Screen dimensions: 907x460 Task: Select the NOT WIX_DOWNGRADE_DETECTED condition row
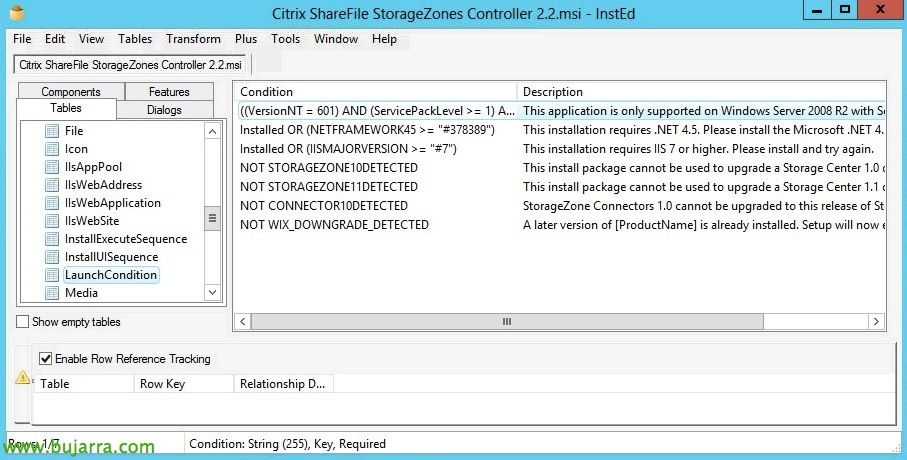(x=560, y=225)
